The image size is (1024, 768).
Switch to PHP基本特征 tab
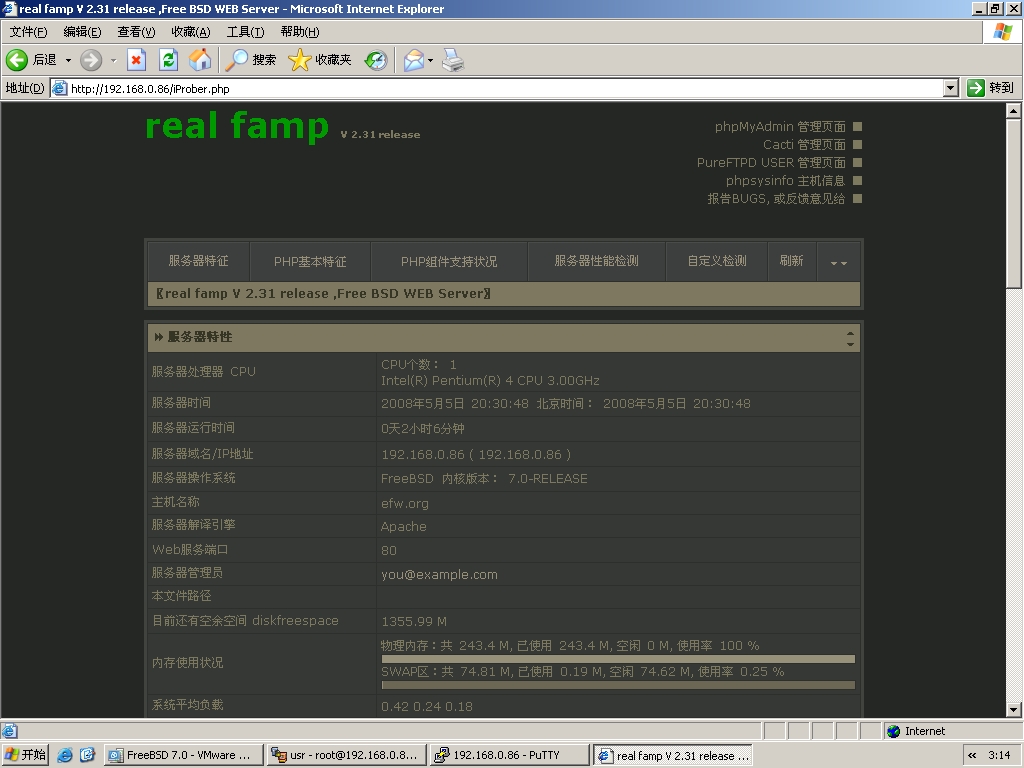coord(310,261)
